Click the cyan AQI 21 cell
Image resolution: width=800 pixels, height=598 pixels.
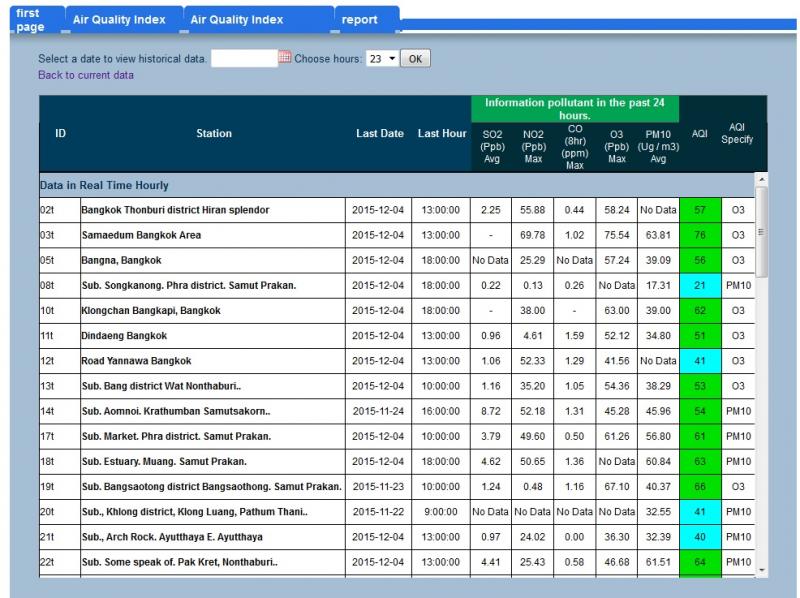click(x=700, y=285)
